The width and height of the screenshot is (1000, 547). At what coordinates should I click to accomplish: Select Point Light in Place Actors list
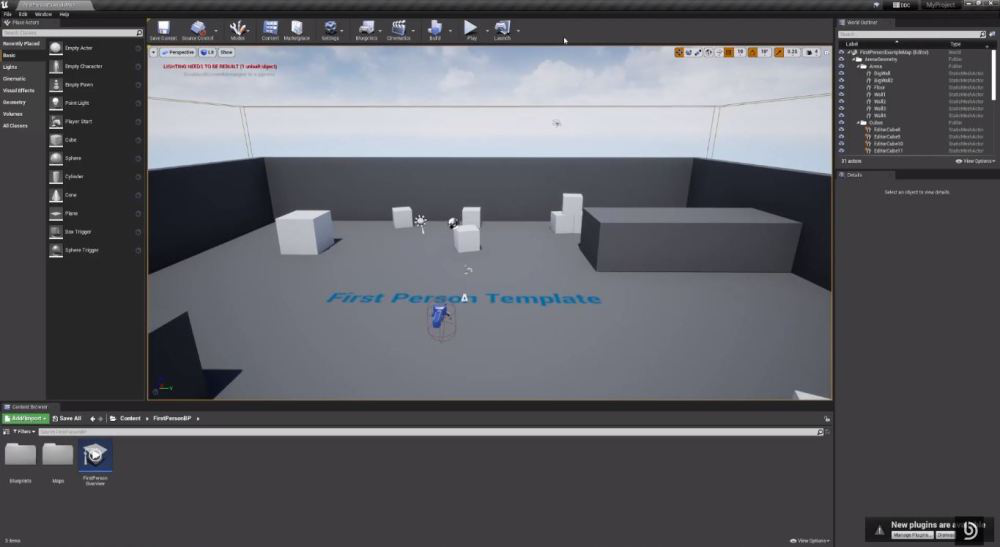[95, 103]
